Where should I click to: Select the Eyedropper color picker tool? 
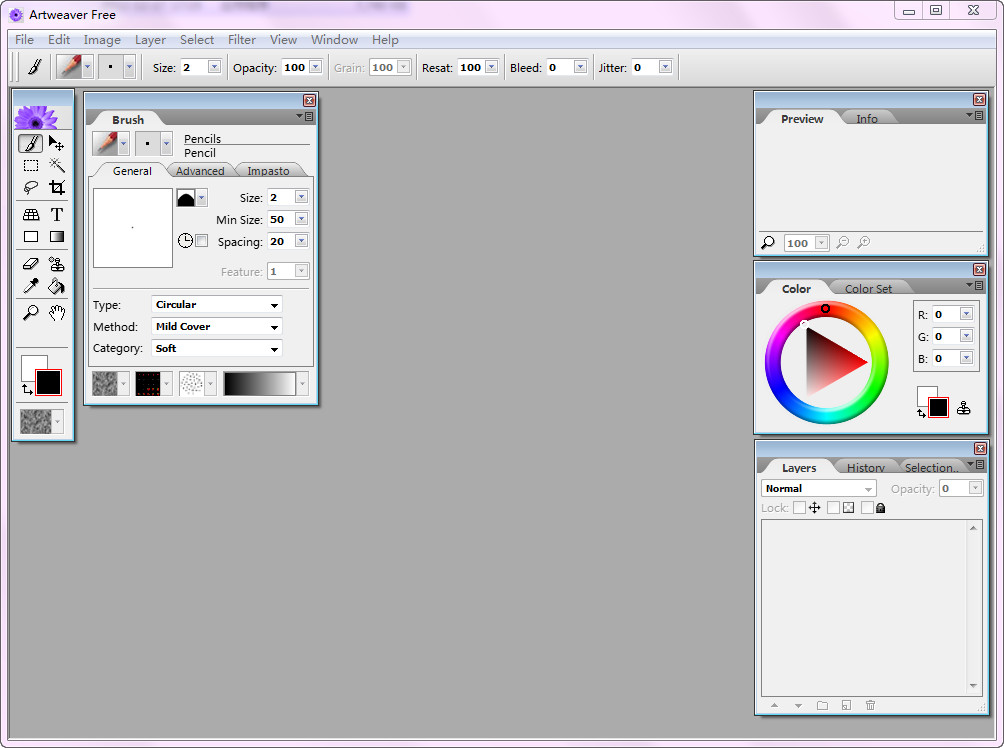pyautogui.click(x=31, y=287)
